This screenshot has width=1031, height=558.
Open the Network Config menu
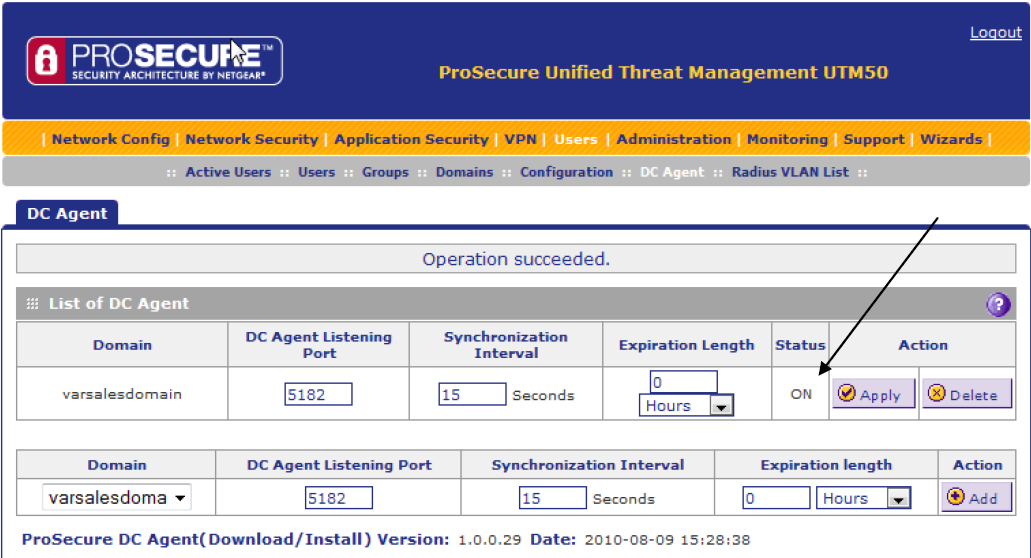pyautogui.click(x=110, y=139)
